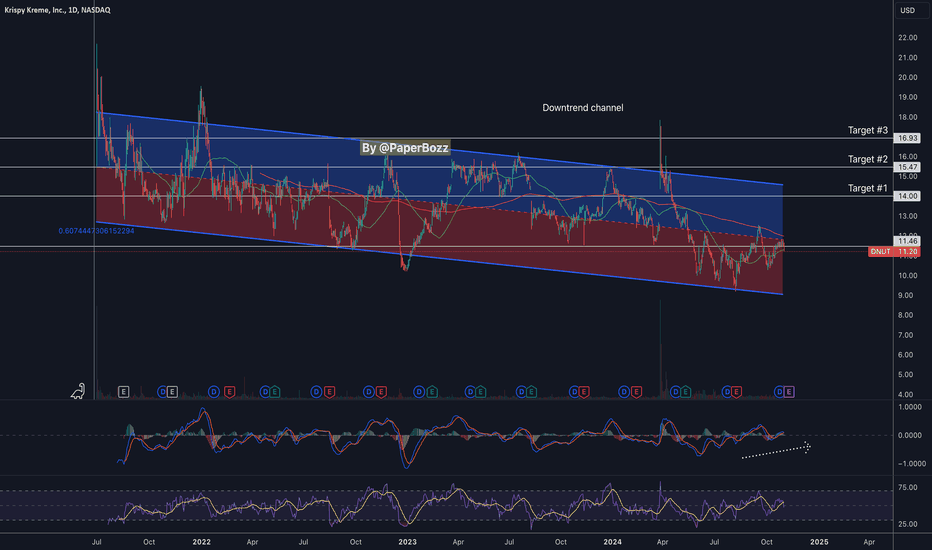
Task: Open the dividend D marker near November 2021
Action: (162, 392)
